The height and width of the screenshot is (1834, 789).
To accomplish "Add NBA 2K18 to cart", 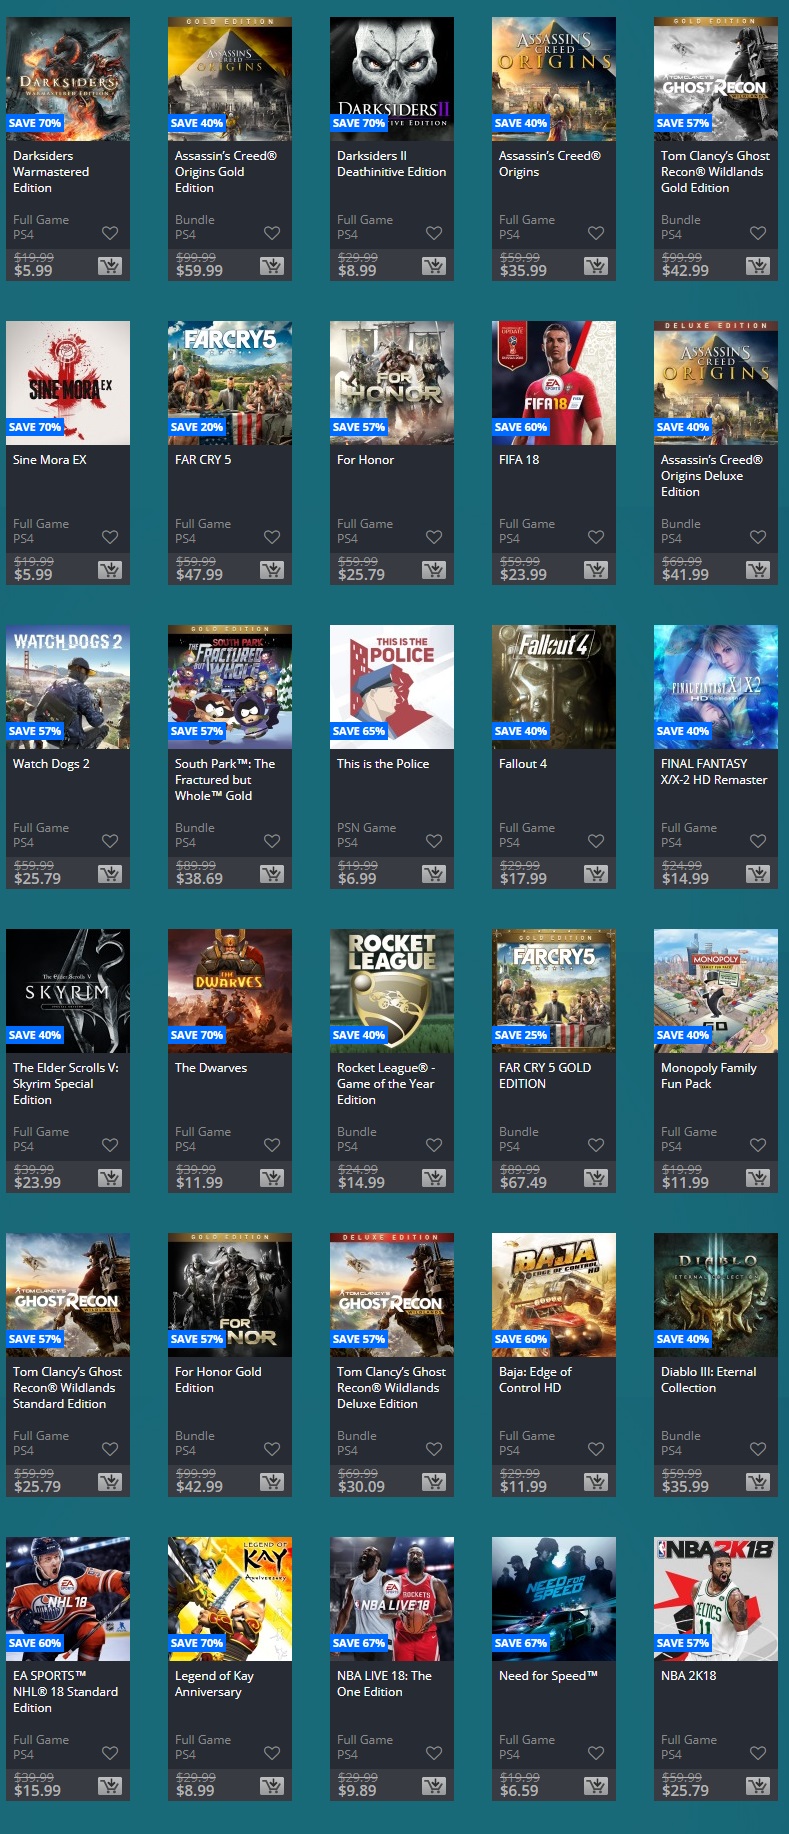I will point(758,1786).
